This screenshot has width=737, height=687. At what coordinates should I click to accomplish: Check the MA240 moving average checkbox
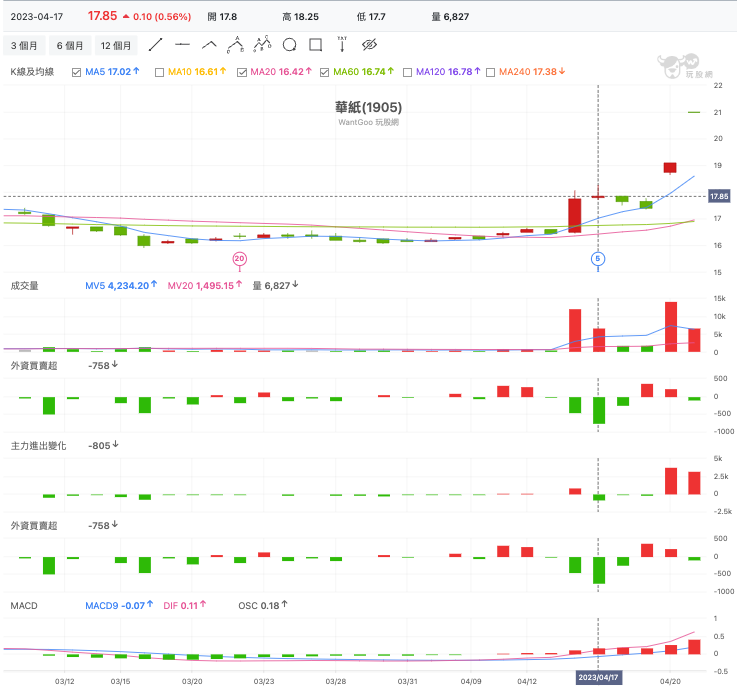pyautogui.click(x=490, y=72)
